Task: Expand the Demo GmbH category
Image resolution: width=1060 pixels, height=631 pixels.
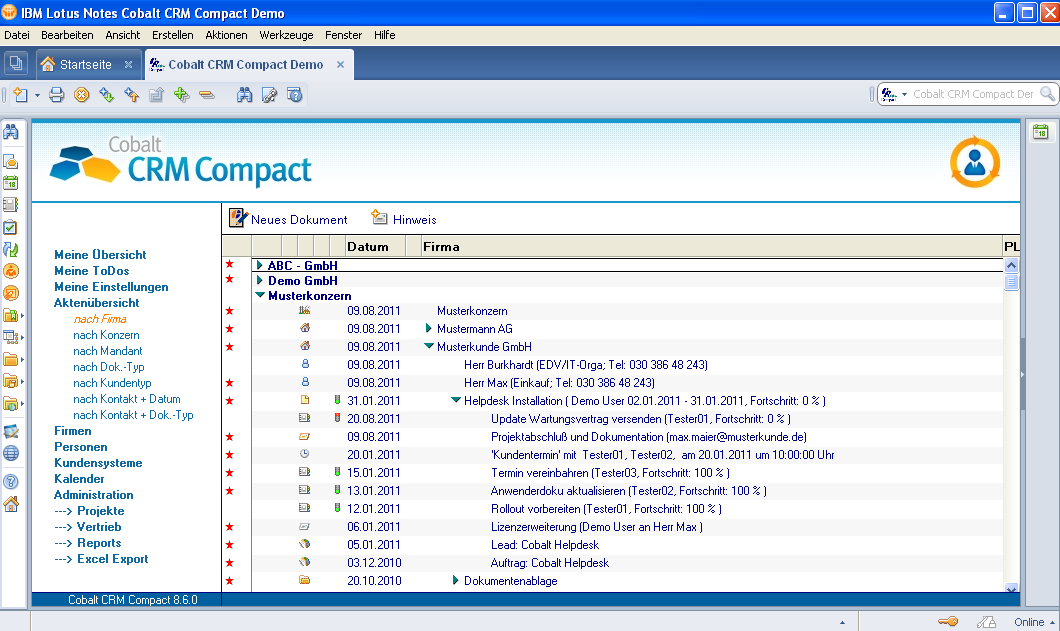Action: [260, 280]
